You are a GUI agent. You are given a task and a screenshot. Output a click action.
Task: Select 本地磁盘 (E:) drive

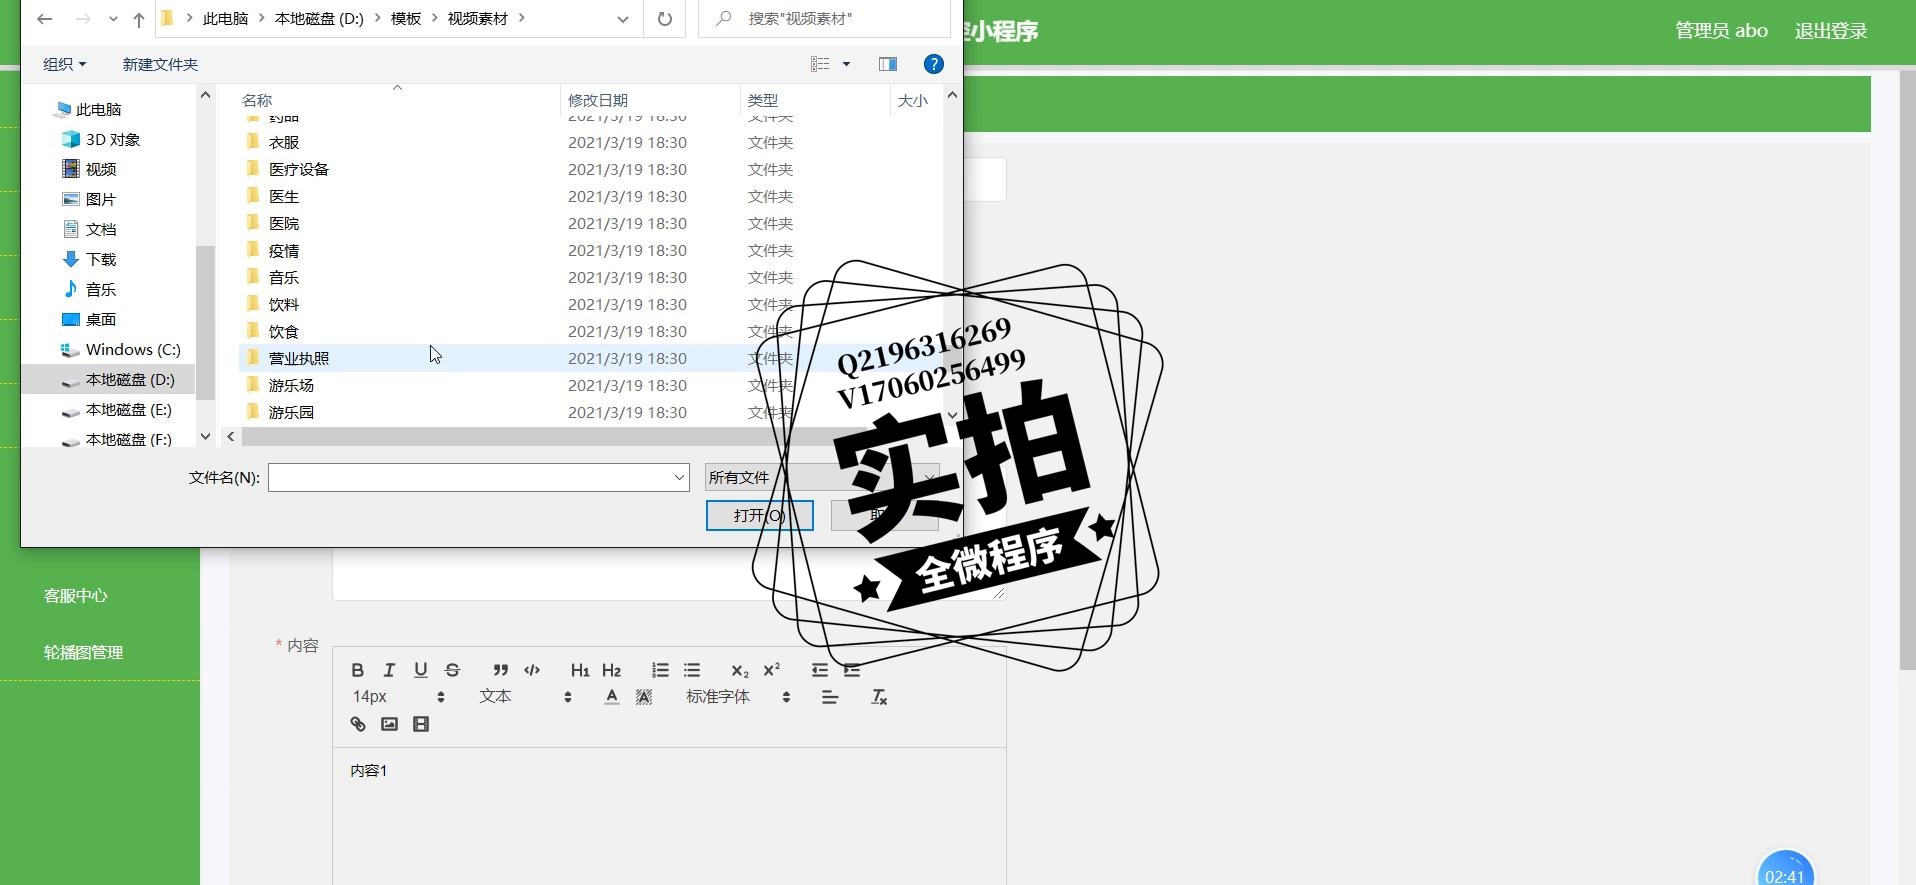[x=128, y=409]
